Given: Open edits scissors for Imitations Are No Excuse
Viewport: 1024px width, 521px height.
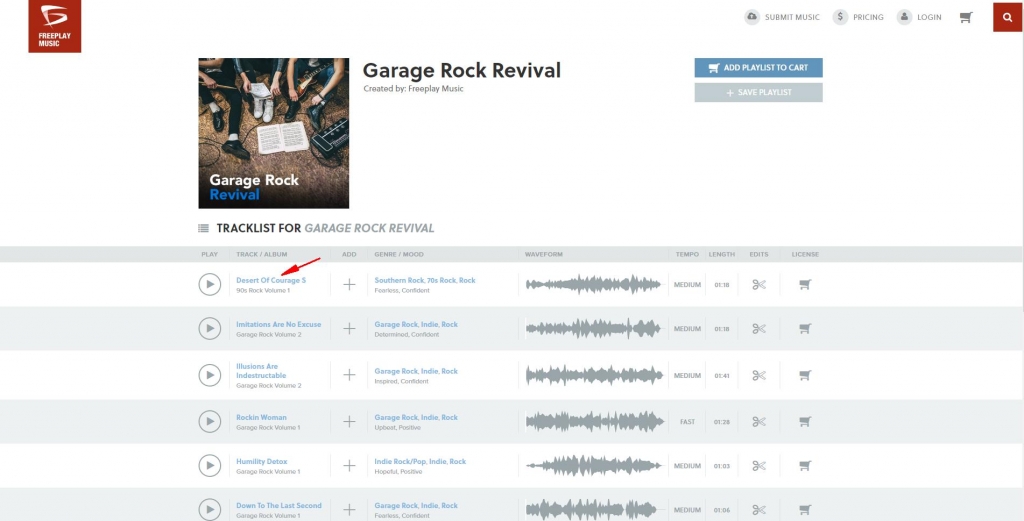Looking at the screenshot, I should pos(759,329).
